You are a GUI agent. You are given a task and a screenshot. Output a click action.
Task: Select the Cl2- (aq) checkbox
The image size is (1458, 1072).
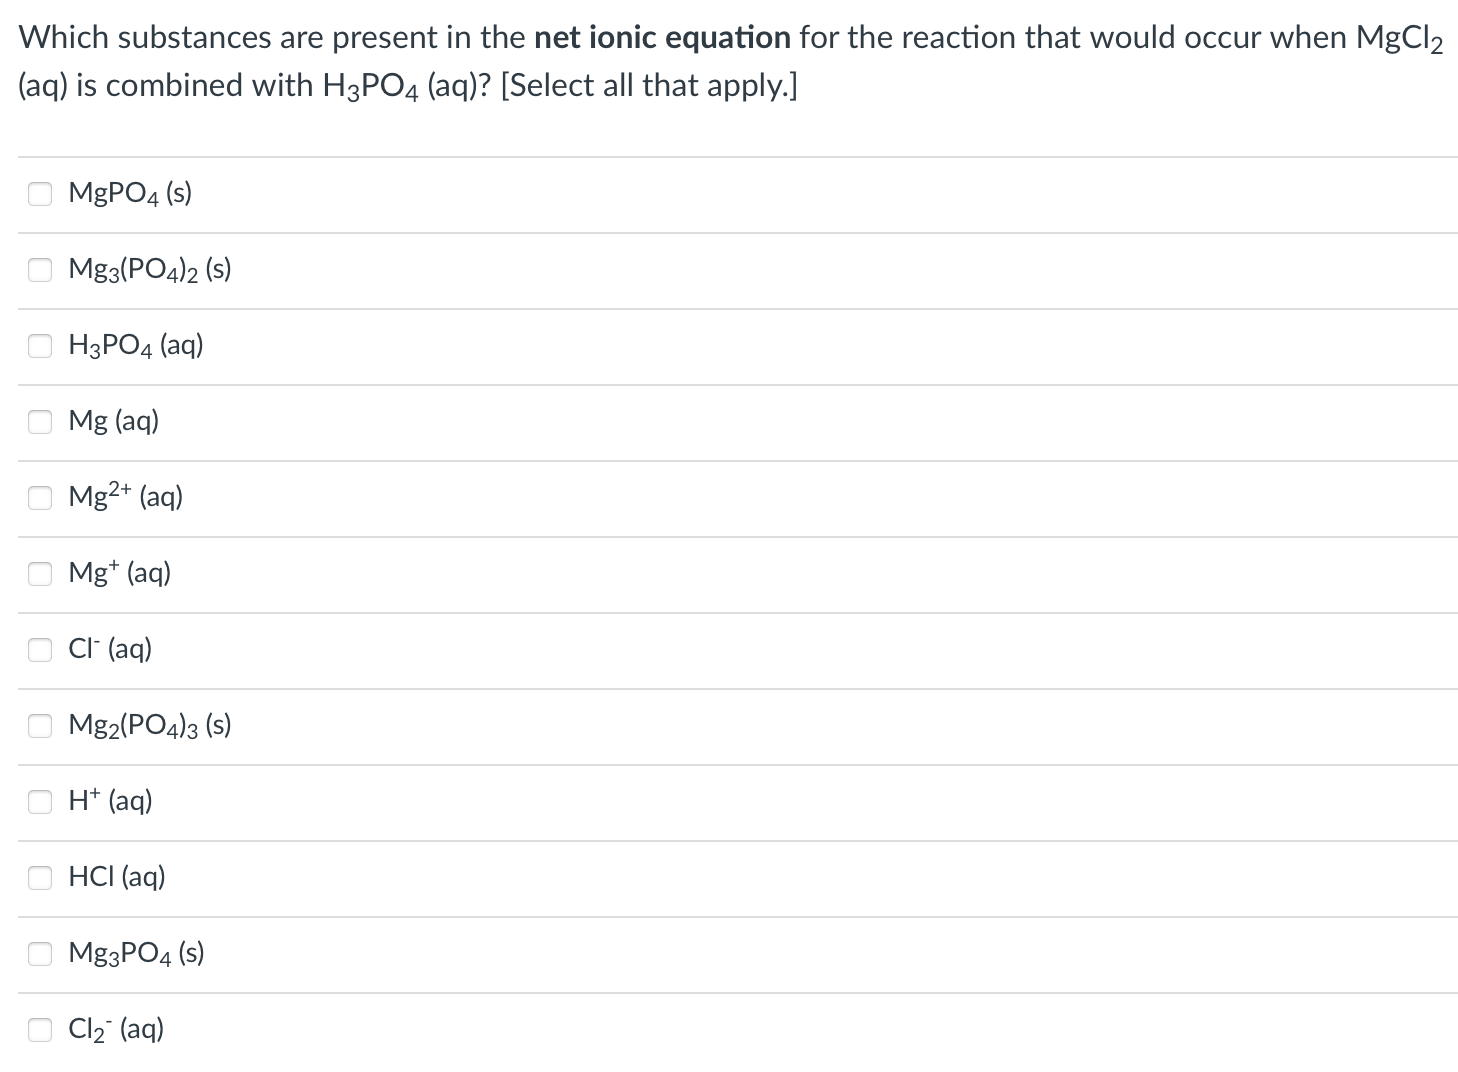[40, 1029]
